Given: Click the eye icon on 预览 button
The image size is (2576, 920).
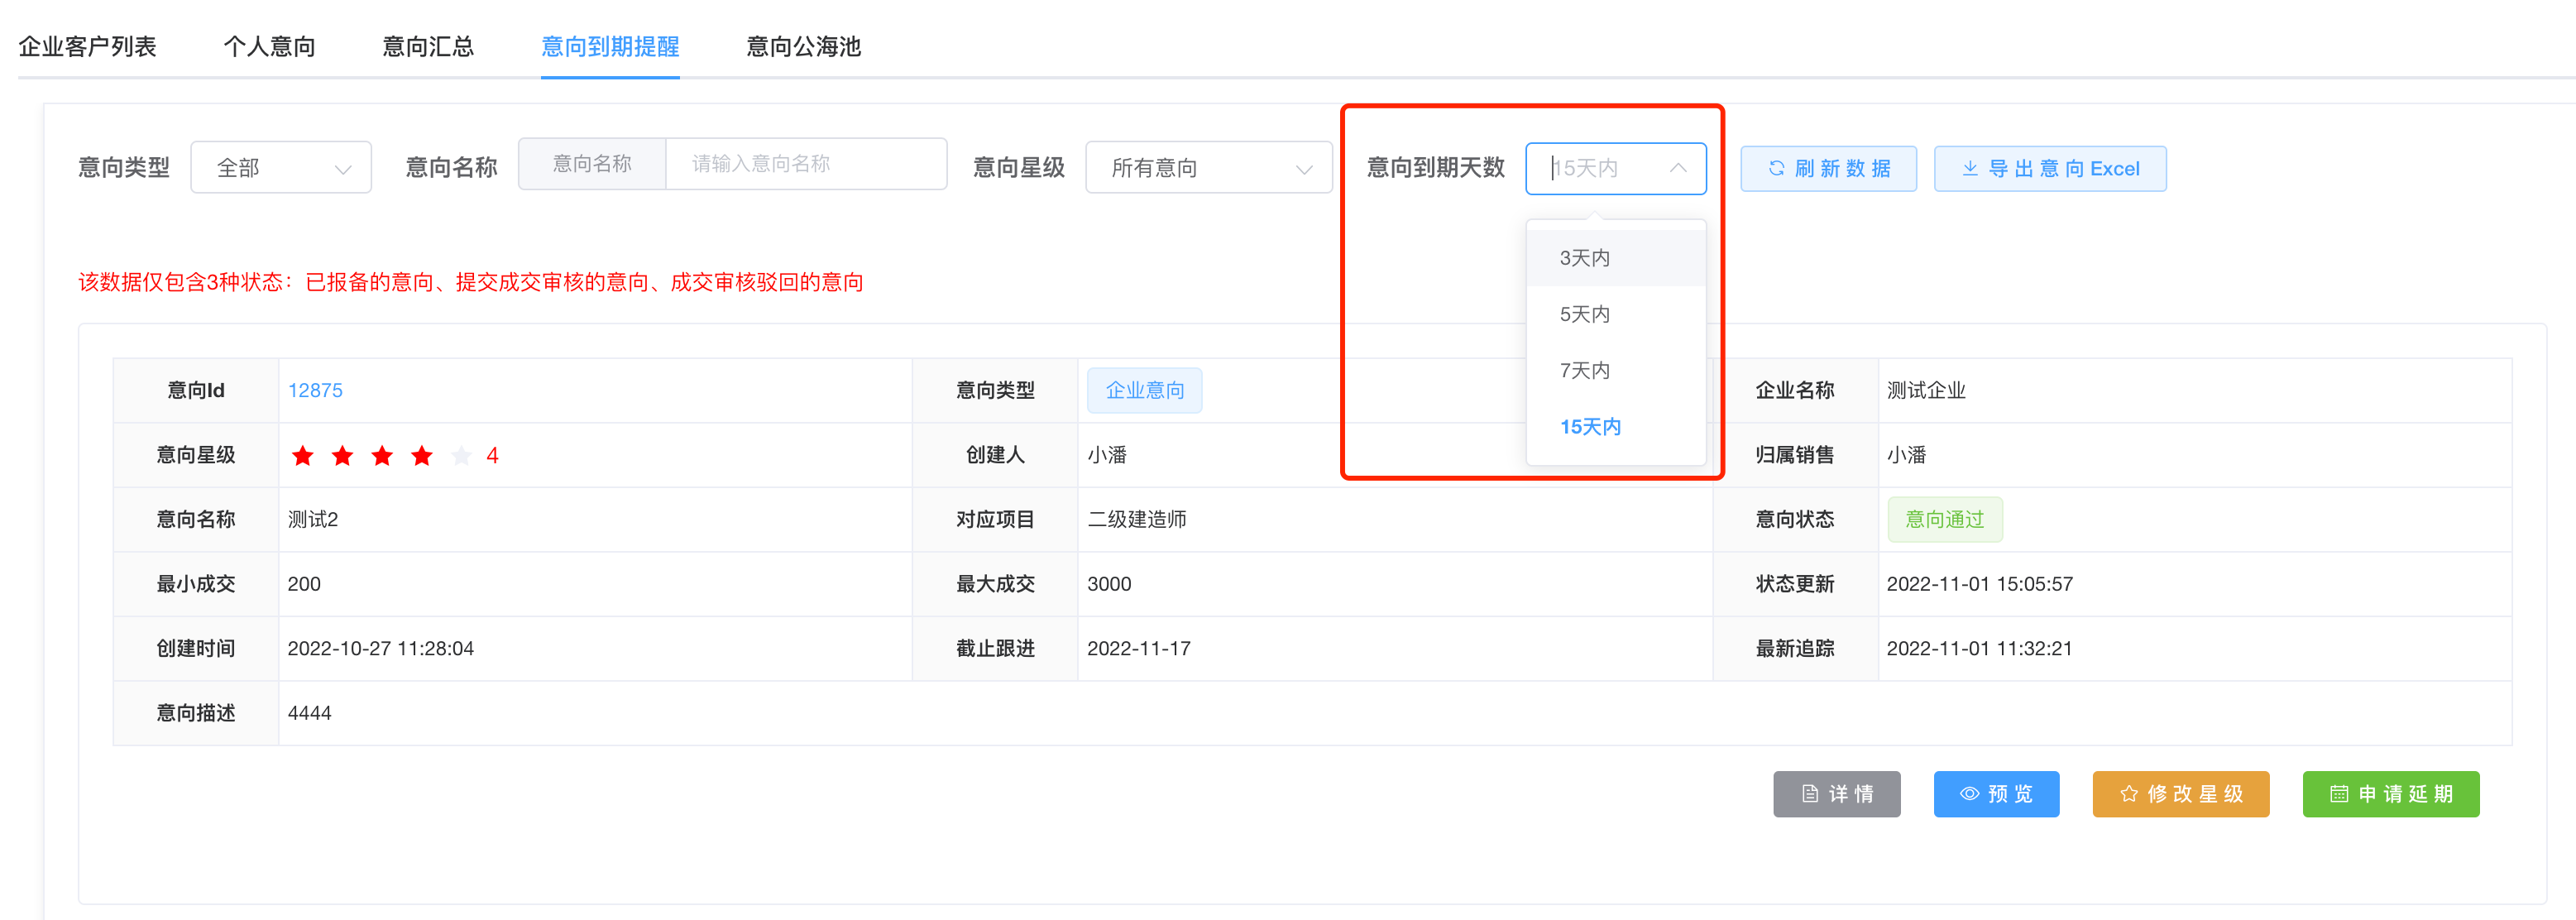Looking at the screenshot, I should tap(1969, 794).
